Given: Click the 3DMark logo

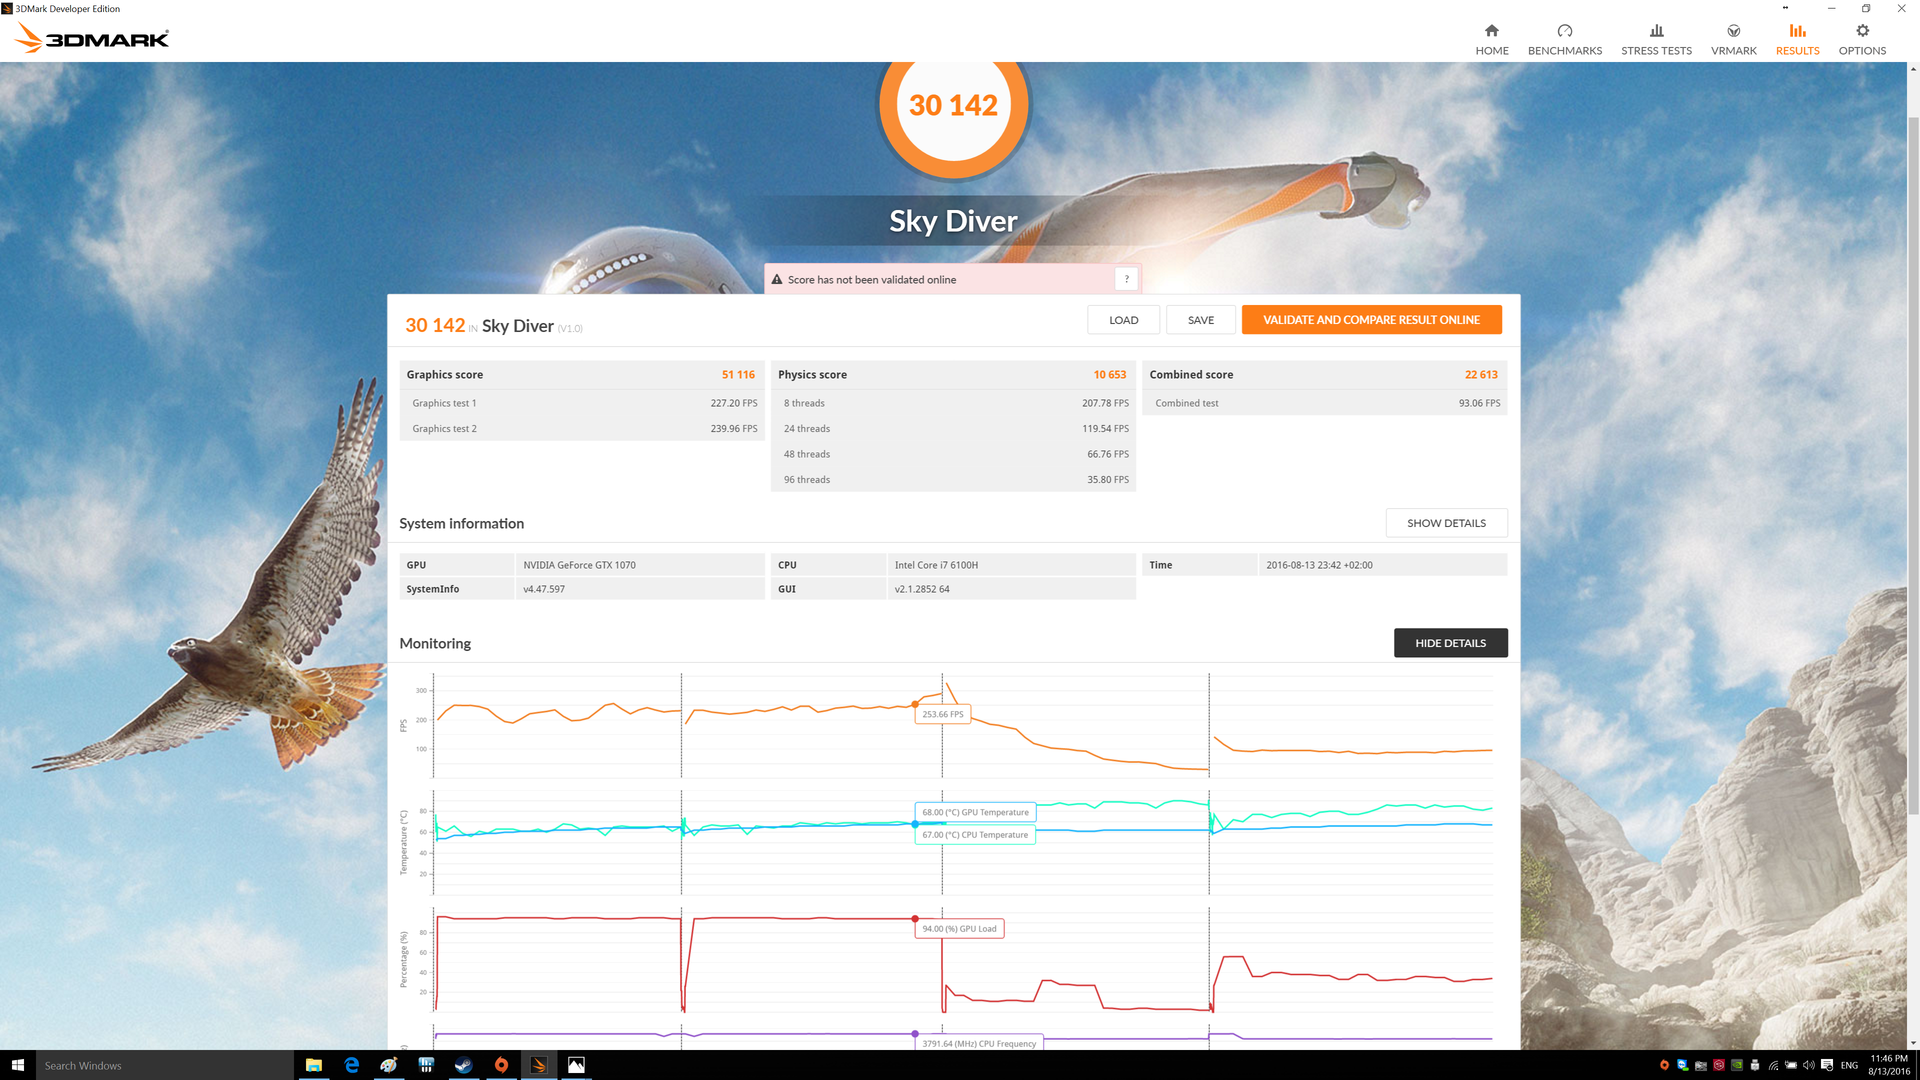Looking at the screenshot, I should point(92,39).
